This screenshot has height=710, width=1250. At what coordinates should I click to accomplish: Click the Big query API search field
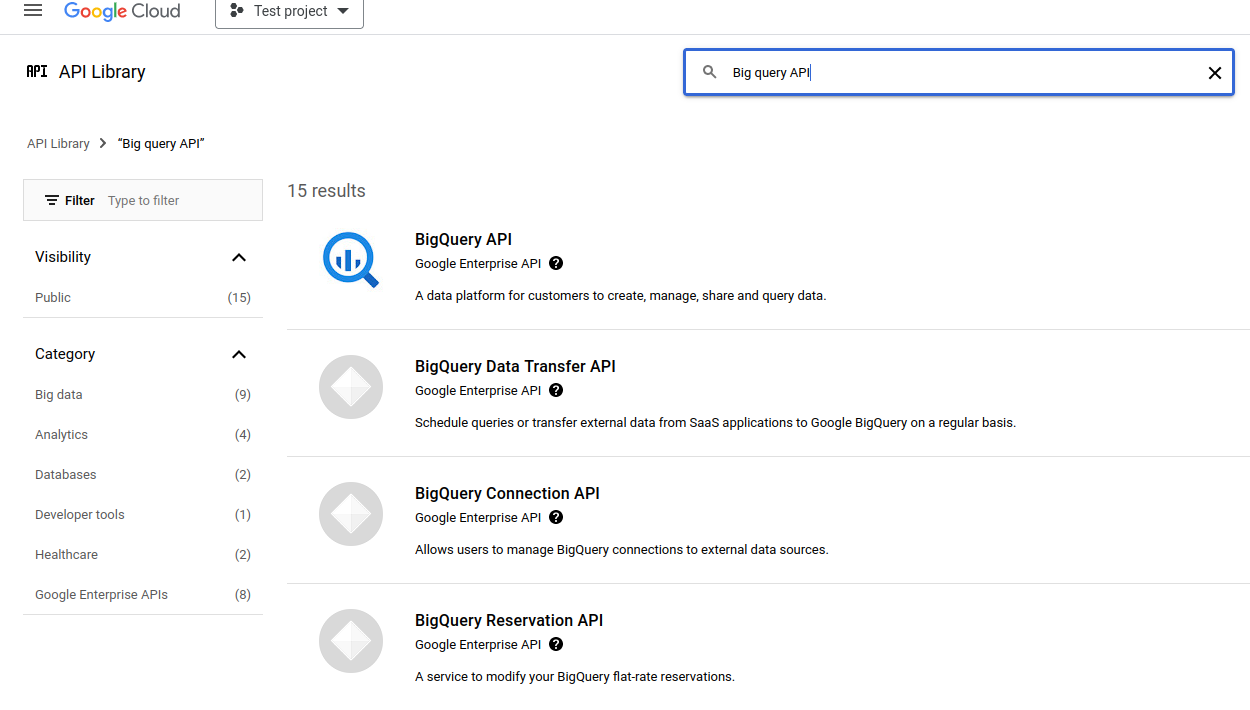[959, 73]
